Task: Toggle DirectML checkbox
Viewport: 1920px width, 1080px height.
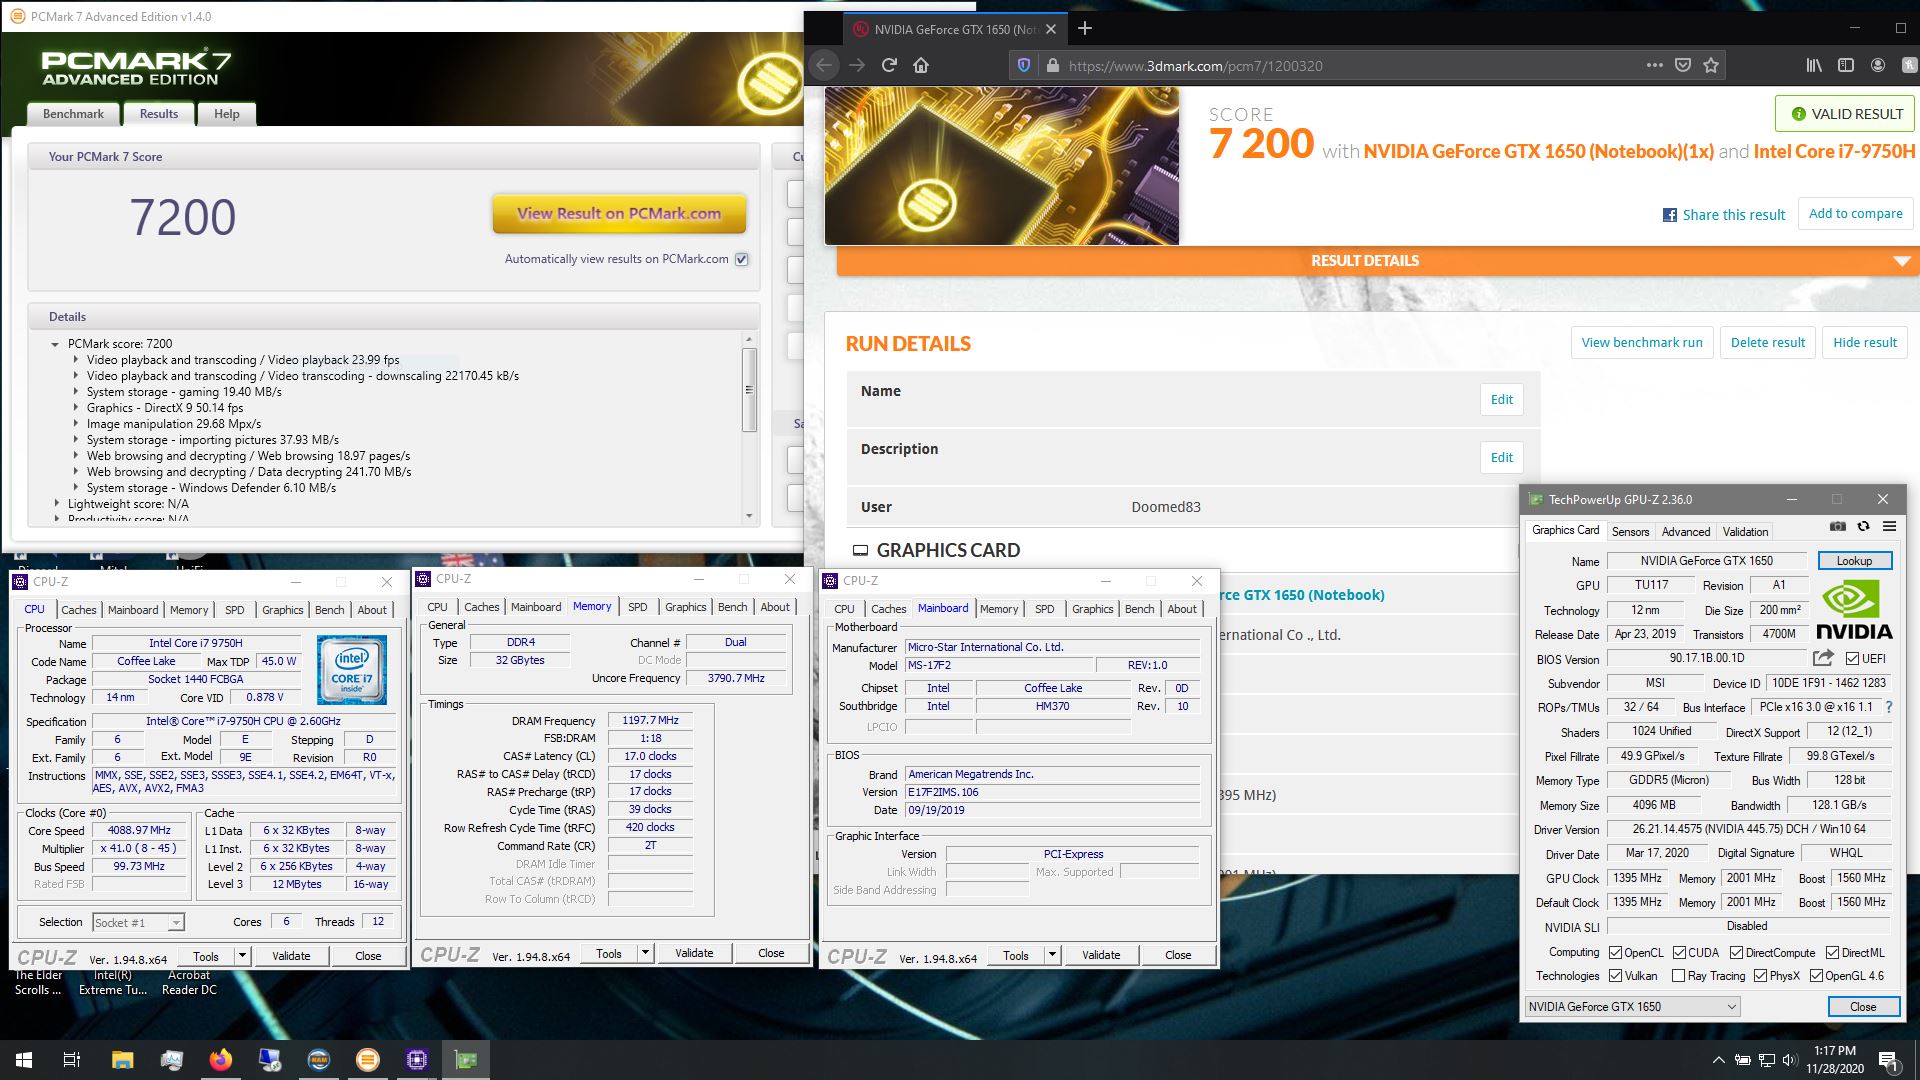Action: coord(1832,953)
